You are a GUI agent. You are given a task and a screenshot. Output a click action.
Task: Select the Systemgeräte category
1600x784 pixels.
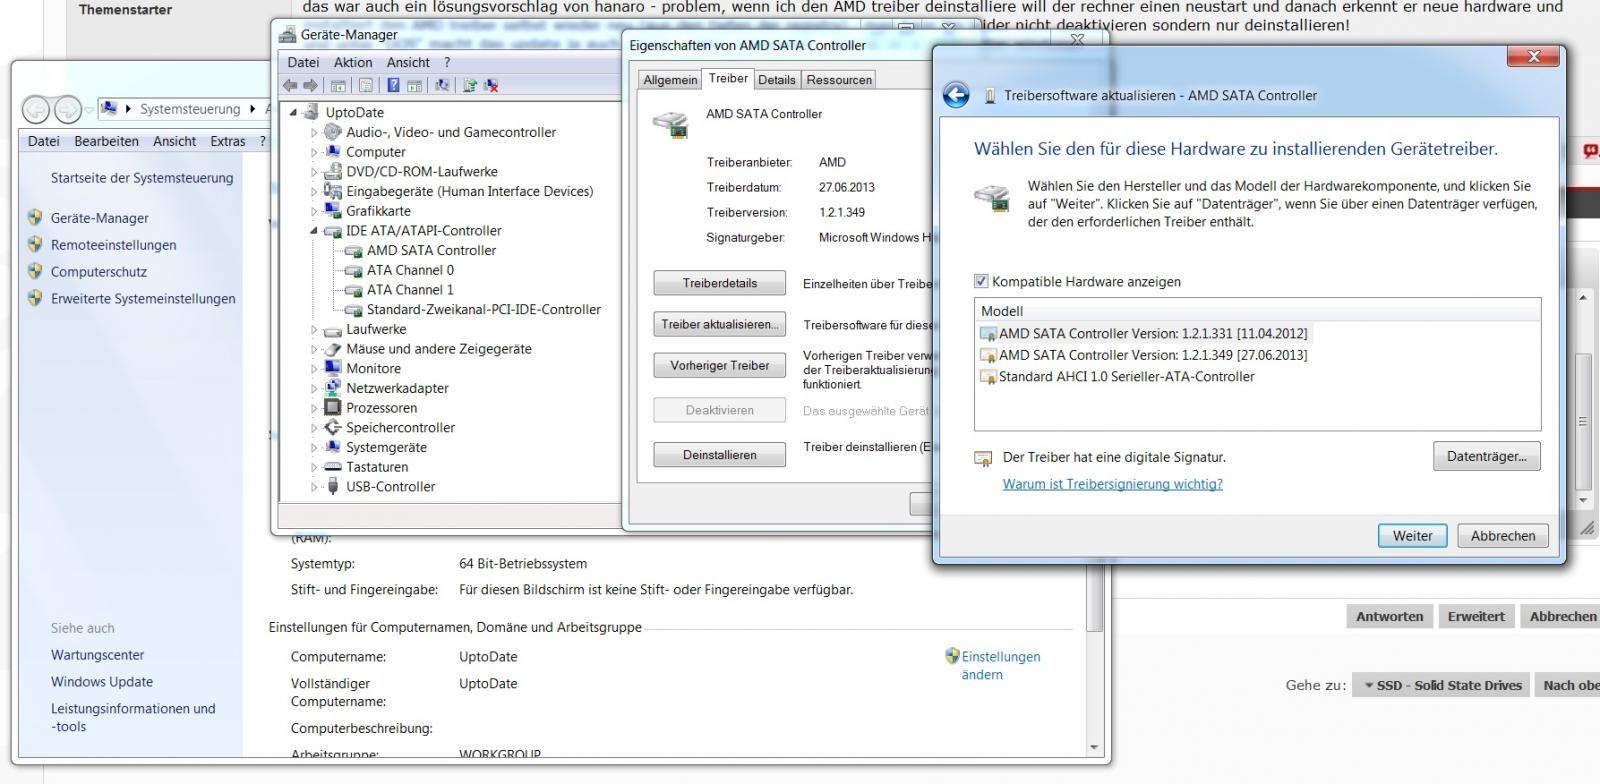coord(386,448)
